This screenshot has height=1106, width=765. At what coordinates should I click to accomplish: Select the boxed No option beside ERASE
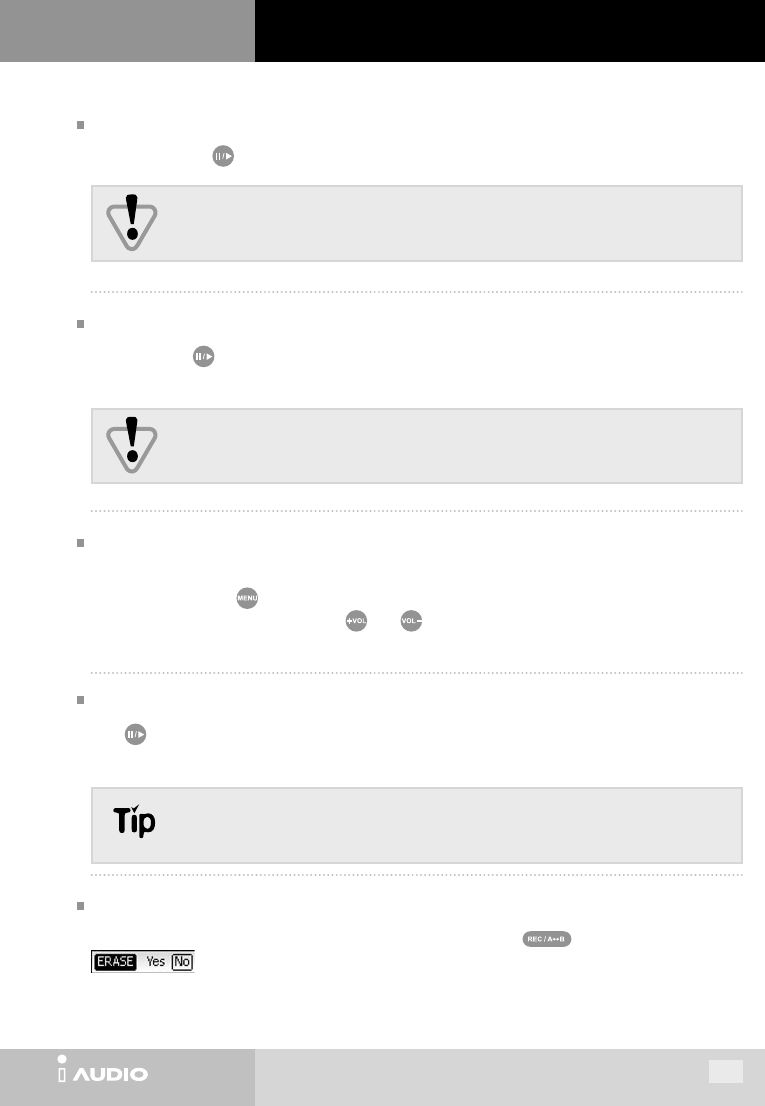[181, 962]
